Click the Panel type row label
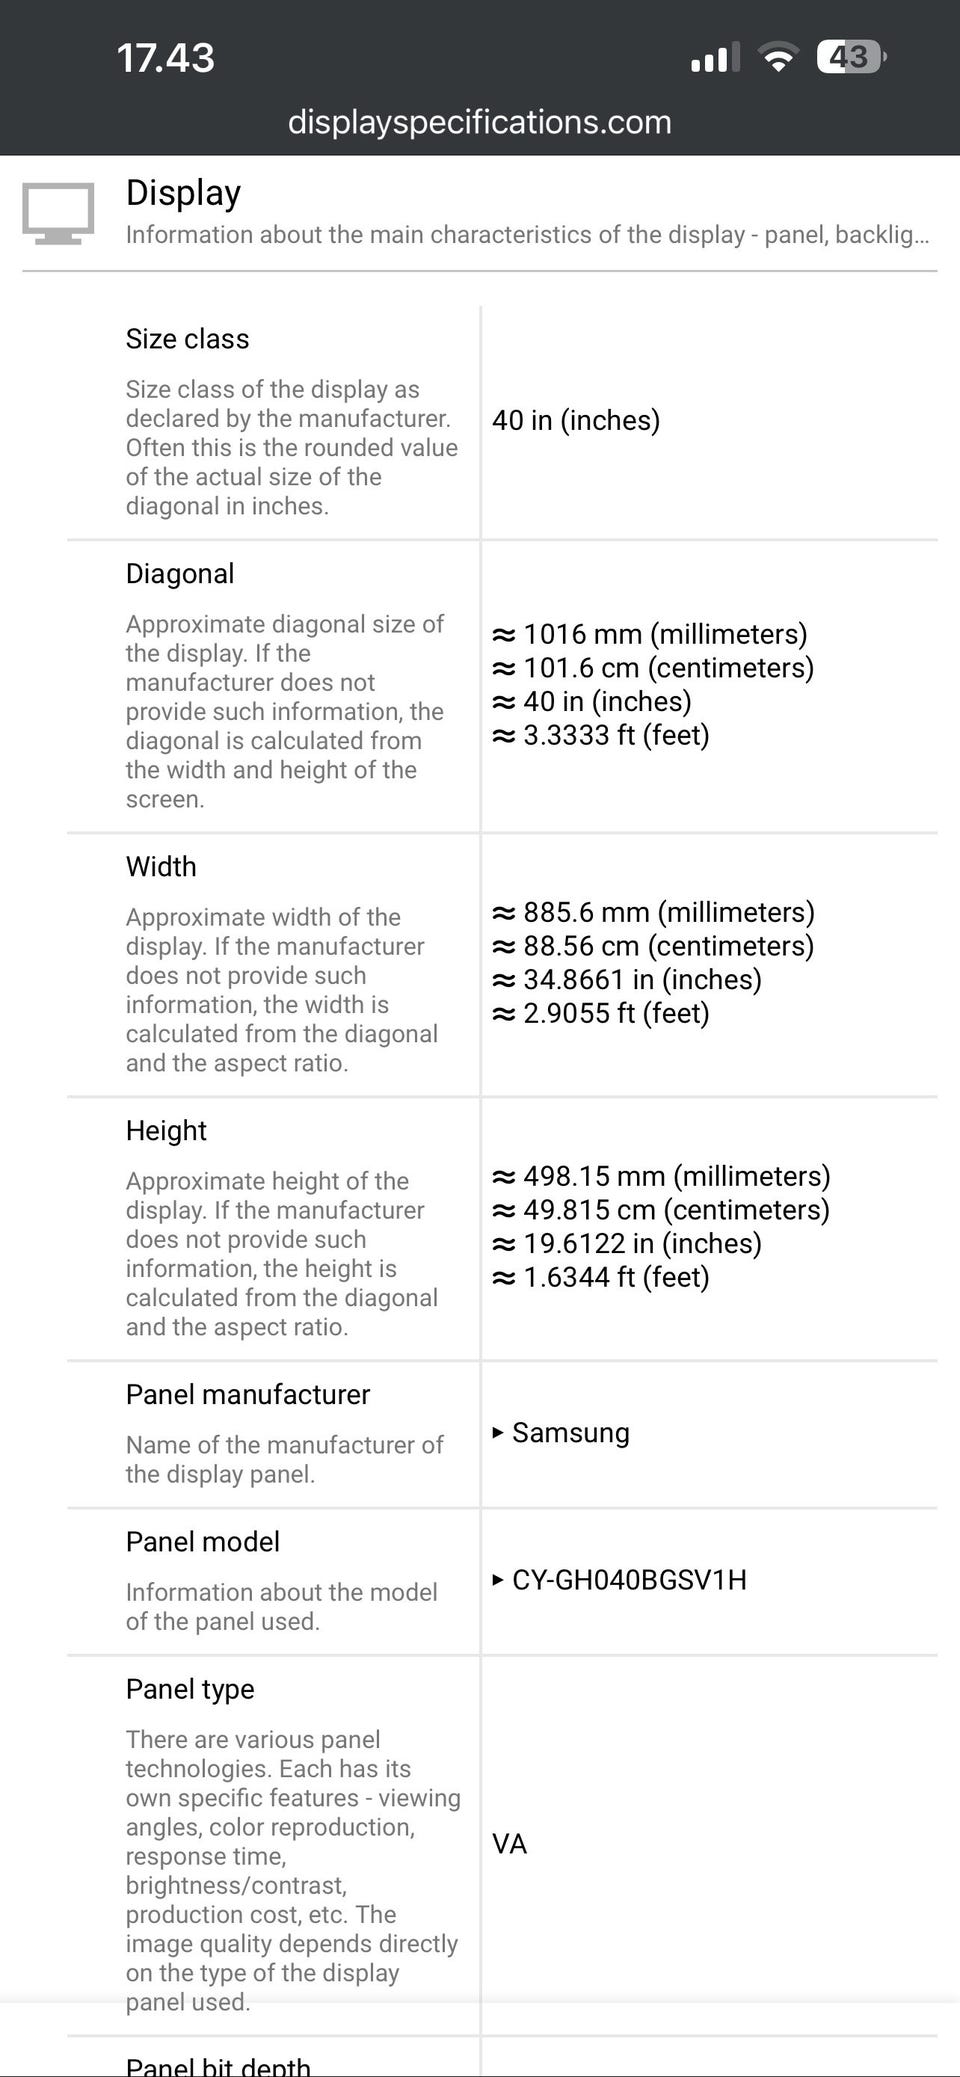The width and height of the screenshot is (960, 2077). (190, 1689)
